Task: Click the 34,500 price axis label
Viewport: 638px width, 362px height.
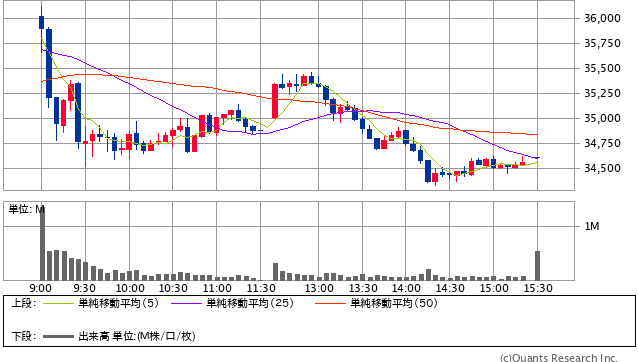Action: (x=602, y=168)
